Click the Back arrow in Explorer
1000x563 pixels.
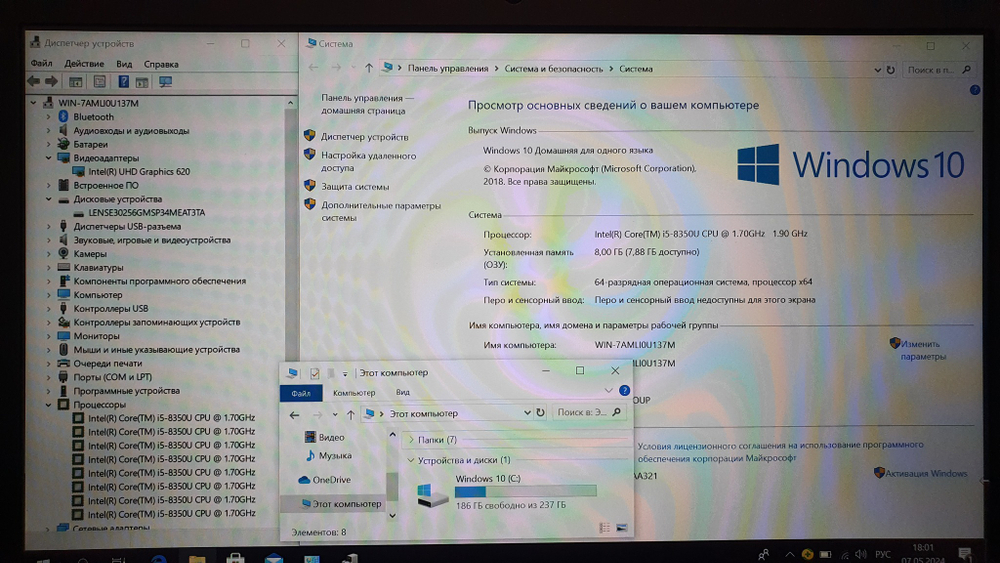(x=294, y=414)
